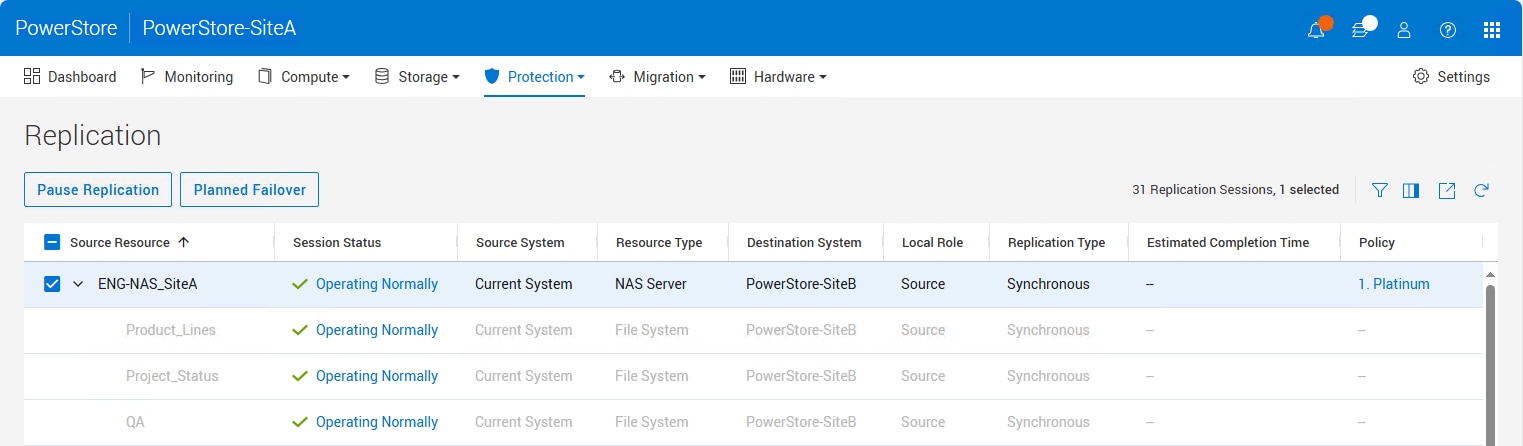Toggle the select-all header checkbox
The image size is (1523, 446).
pos(53,242)
